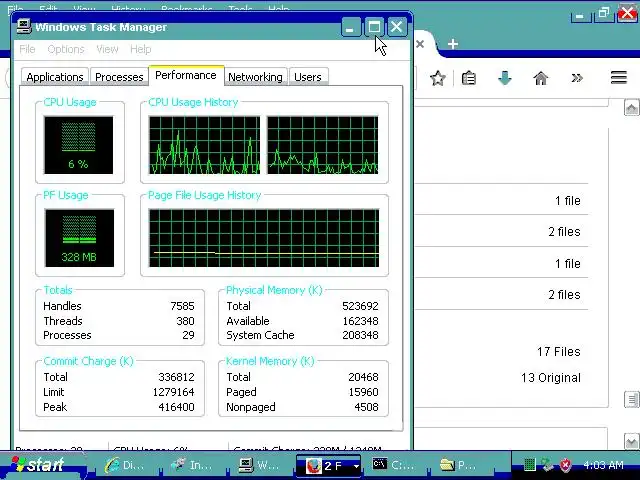Click the first CPU Usage History graph
The width and height of the screenshot is (640, 480).
point(204,145)
